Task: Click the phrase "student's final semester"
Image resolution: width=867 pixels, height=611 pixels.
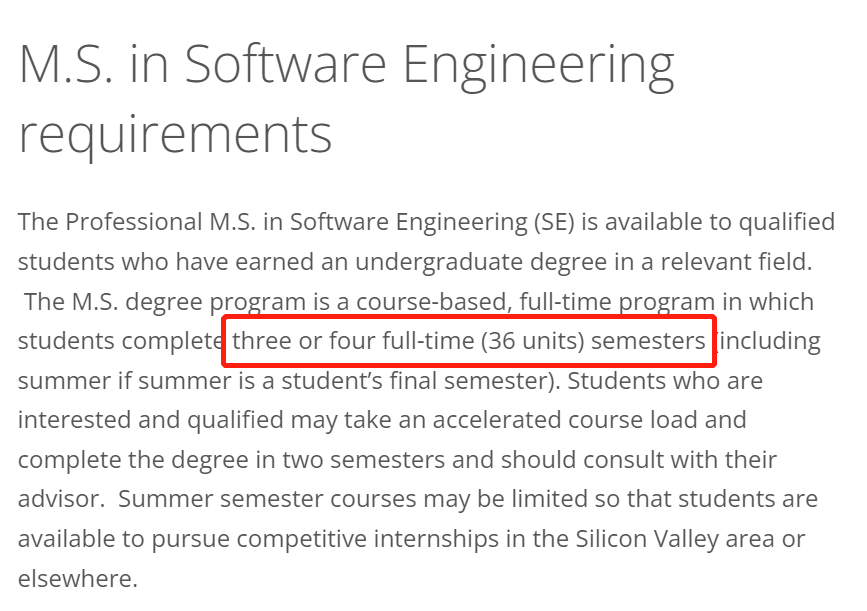Action: pyautogui.click(x=414, y=381)
